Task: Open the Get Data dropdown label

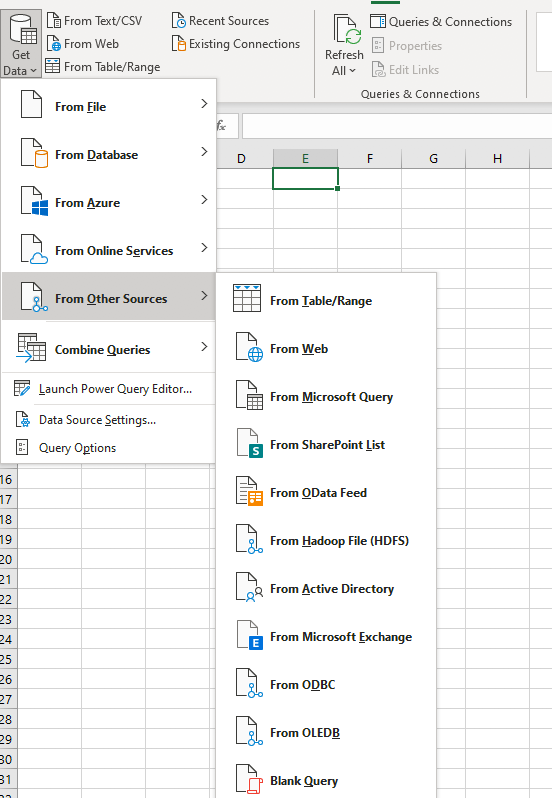Action: click(20, 63)
